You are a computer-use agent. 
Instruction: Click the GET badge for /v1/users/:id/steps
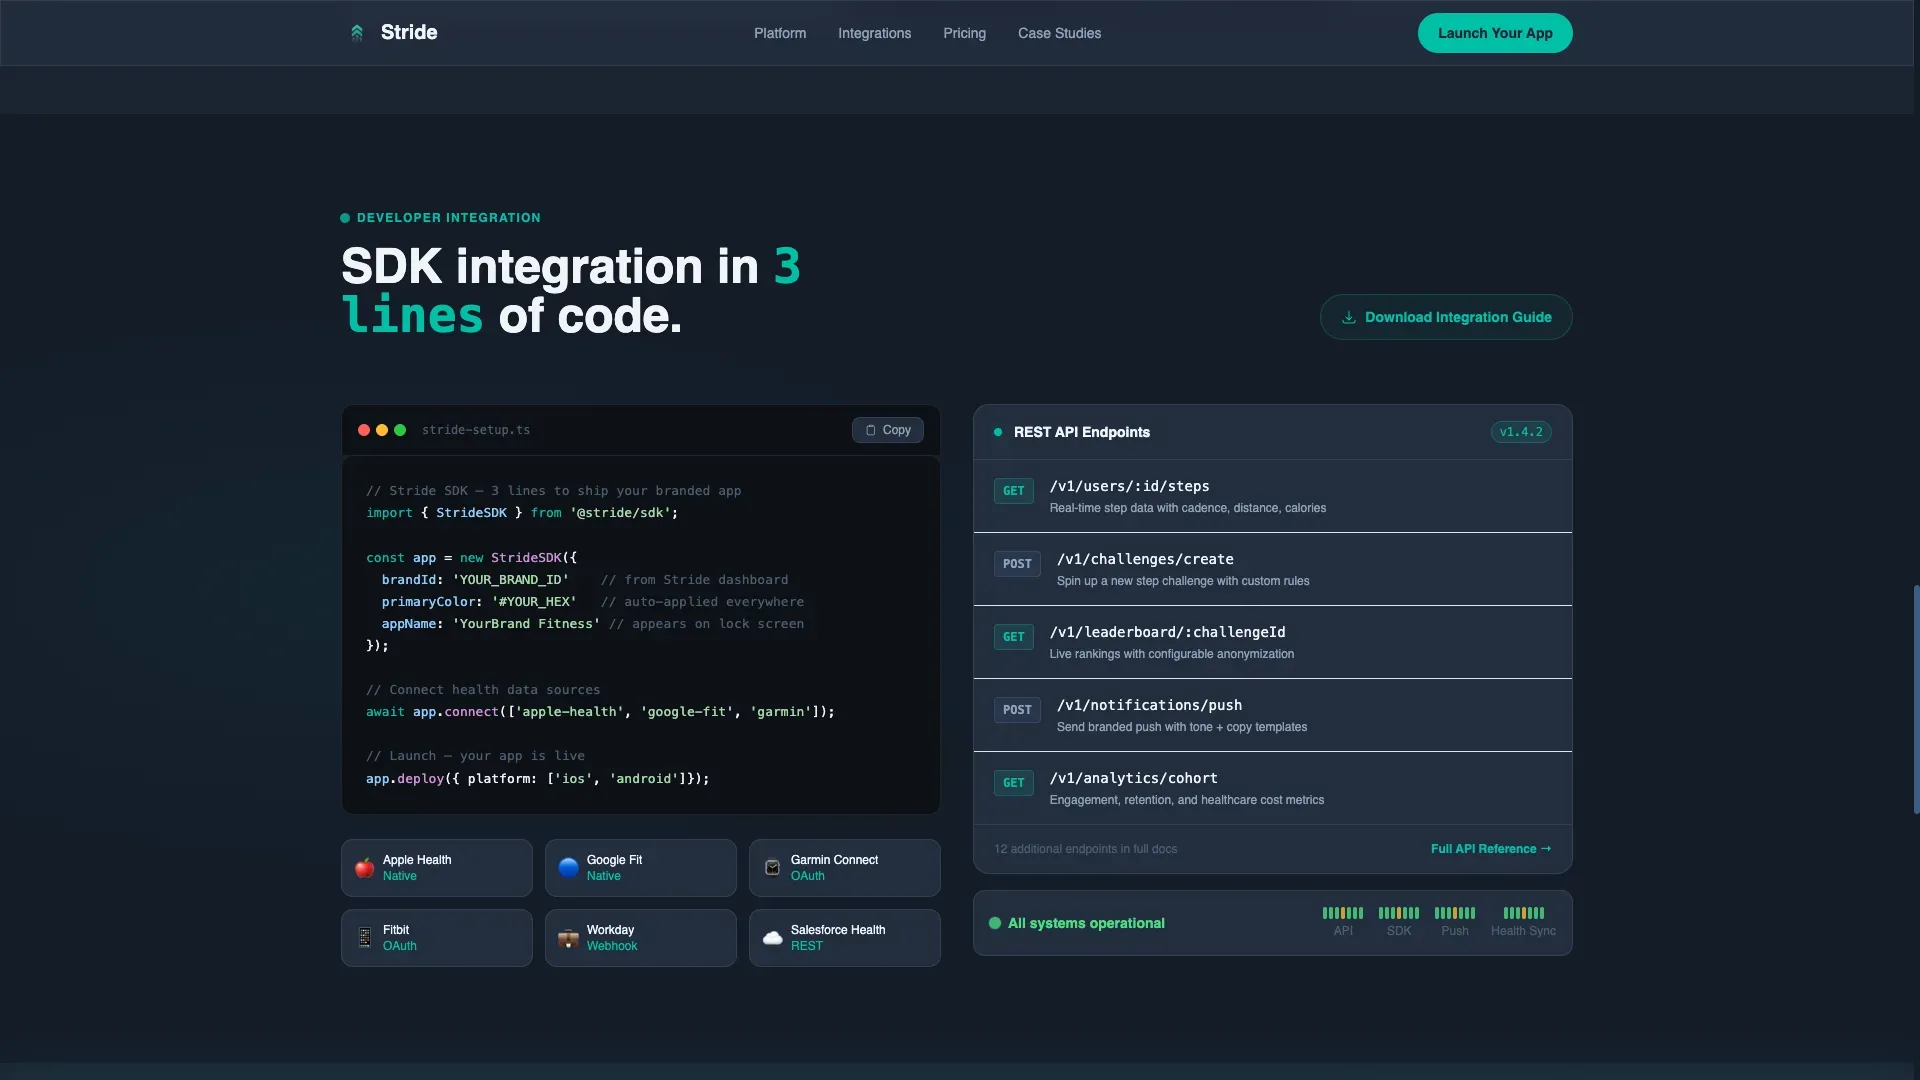tap(1014, 491)
